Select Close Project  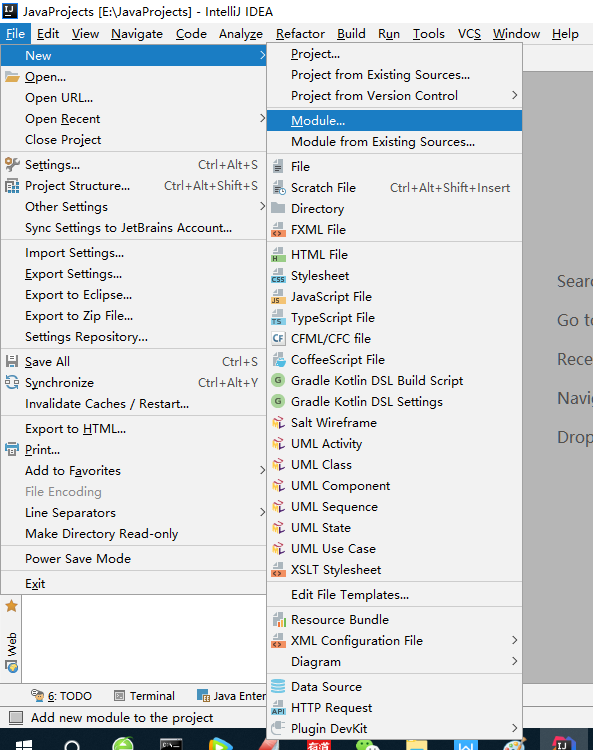click(133, 140)
